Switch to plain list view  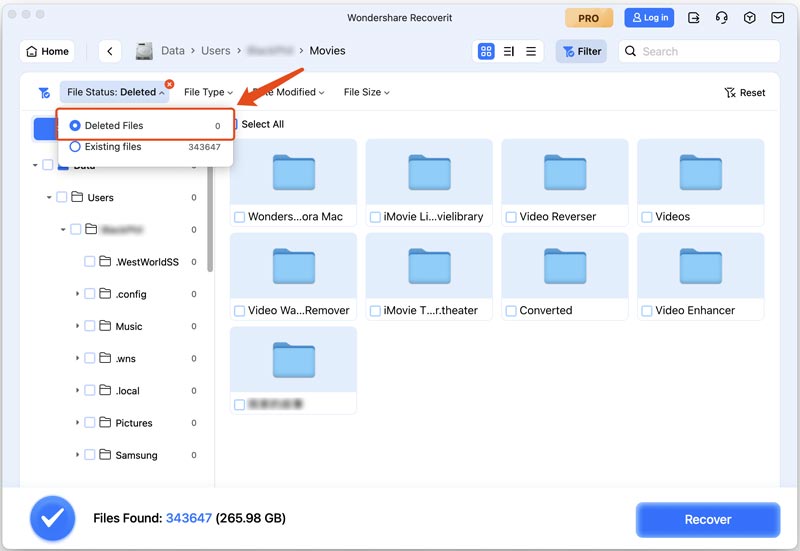(x=531, y=51)
